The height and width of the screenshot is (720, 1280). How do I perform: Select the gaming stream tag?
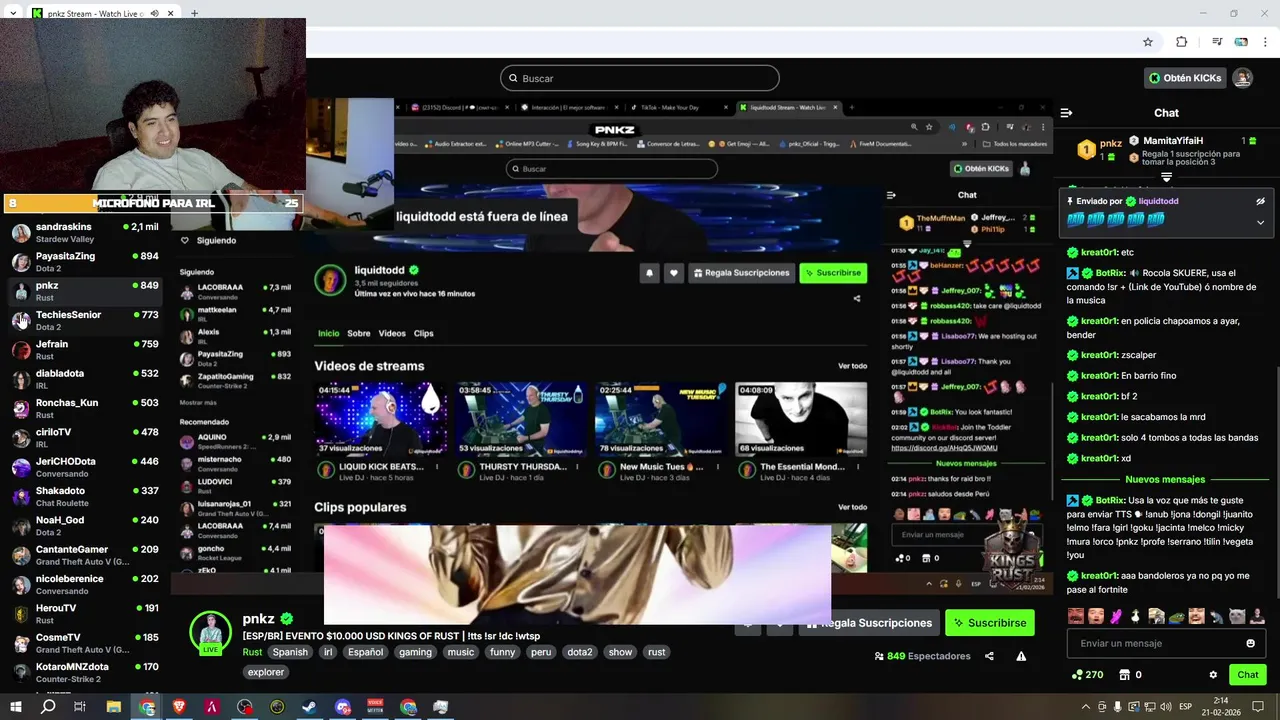point(415,652)
